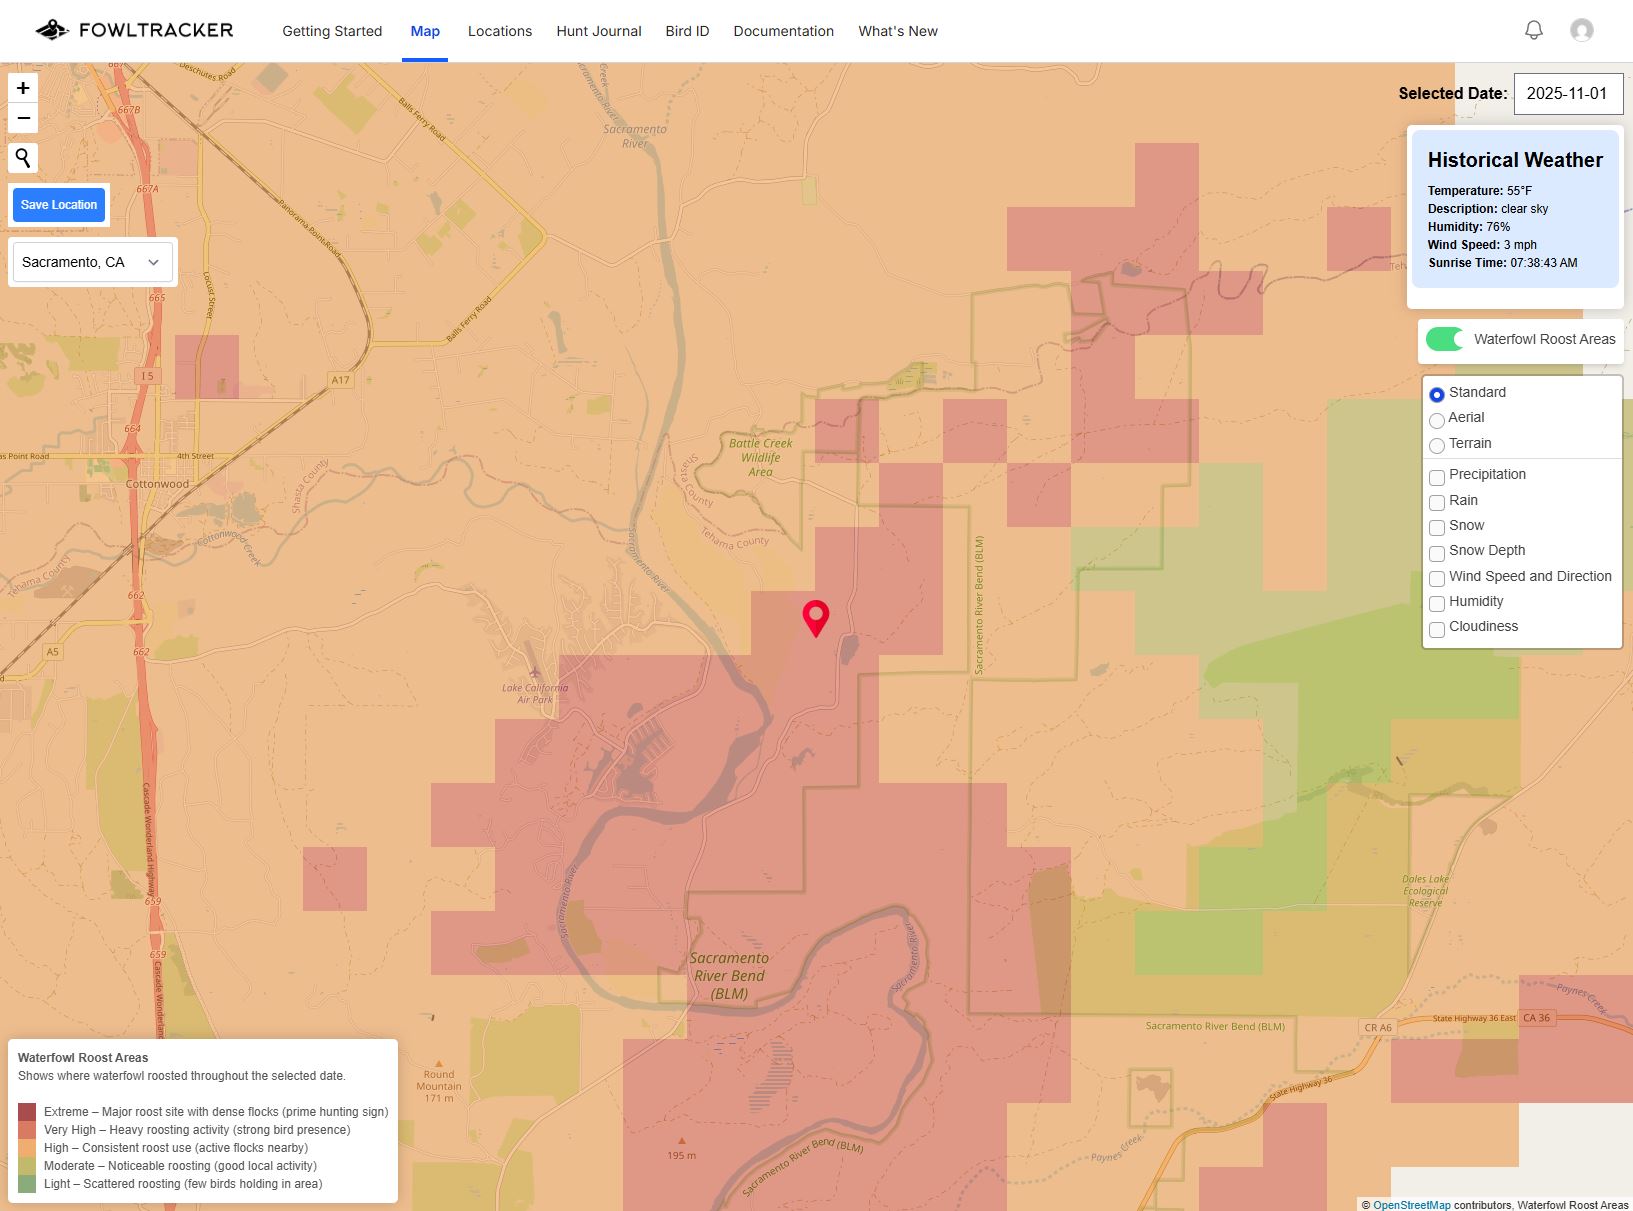Click the Moderate roosting legend swatch
Screen dimensions: 1633x1211
point(27,1166)
